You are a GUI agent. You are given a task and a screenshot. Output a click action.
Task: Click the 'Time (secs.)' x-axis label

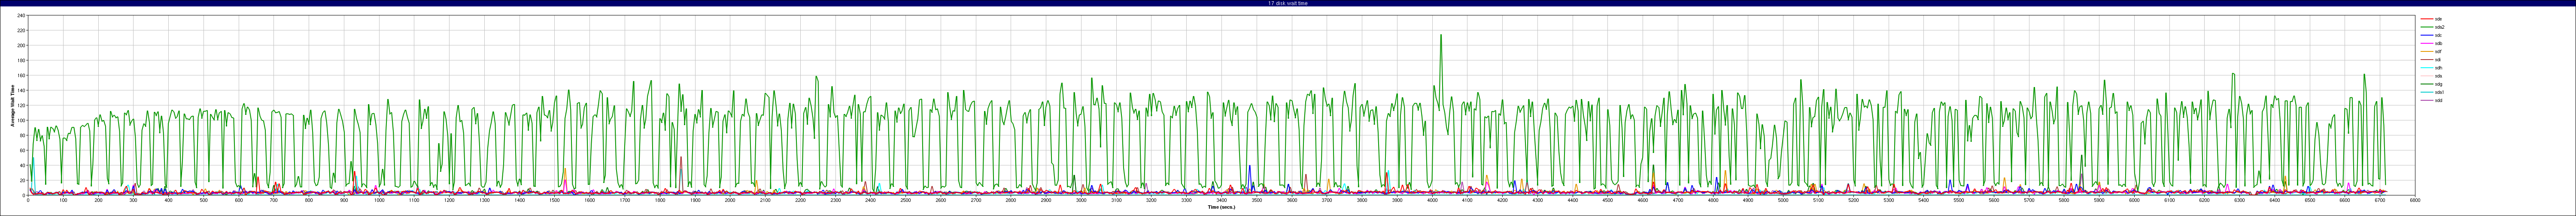[1221, 207]
